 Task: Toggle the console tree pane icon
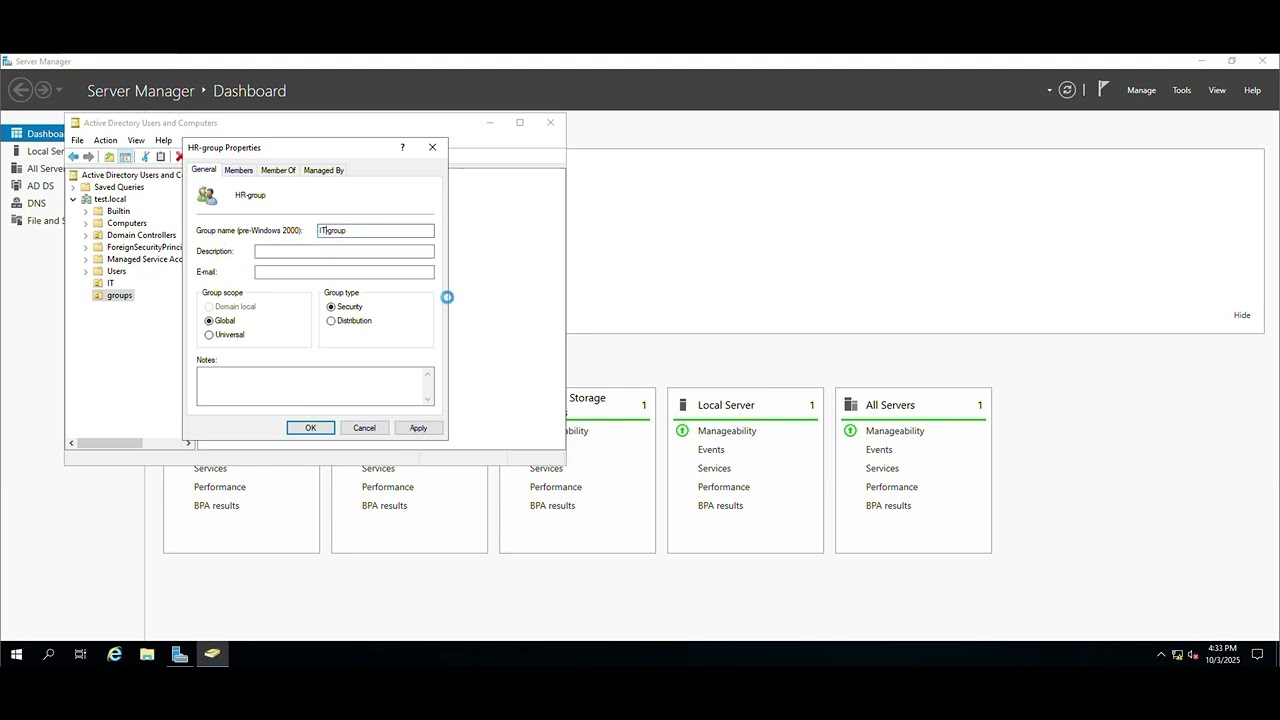click(125, 157)
